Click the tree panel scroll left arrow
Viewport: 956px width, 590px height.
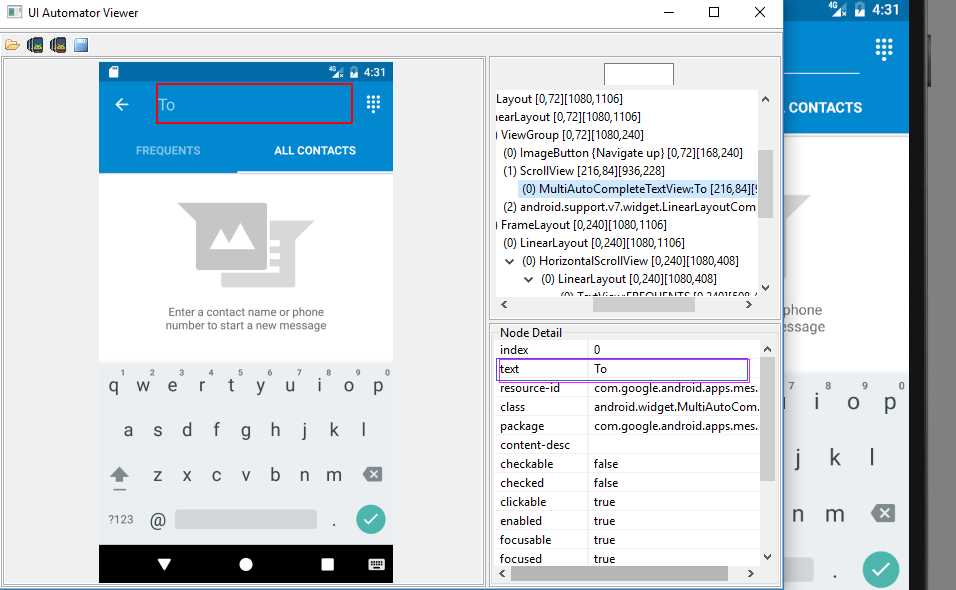[x=504, y=305]
